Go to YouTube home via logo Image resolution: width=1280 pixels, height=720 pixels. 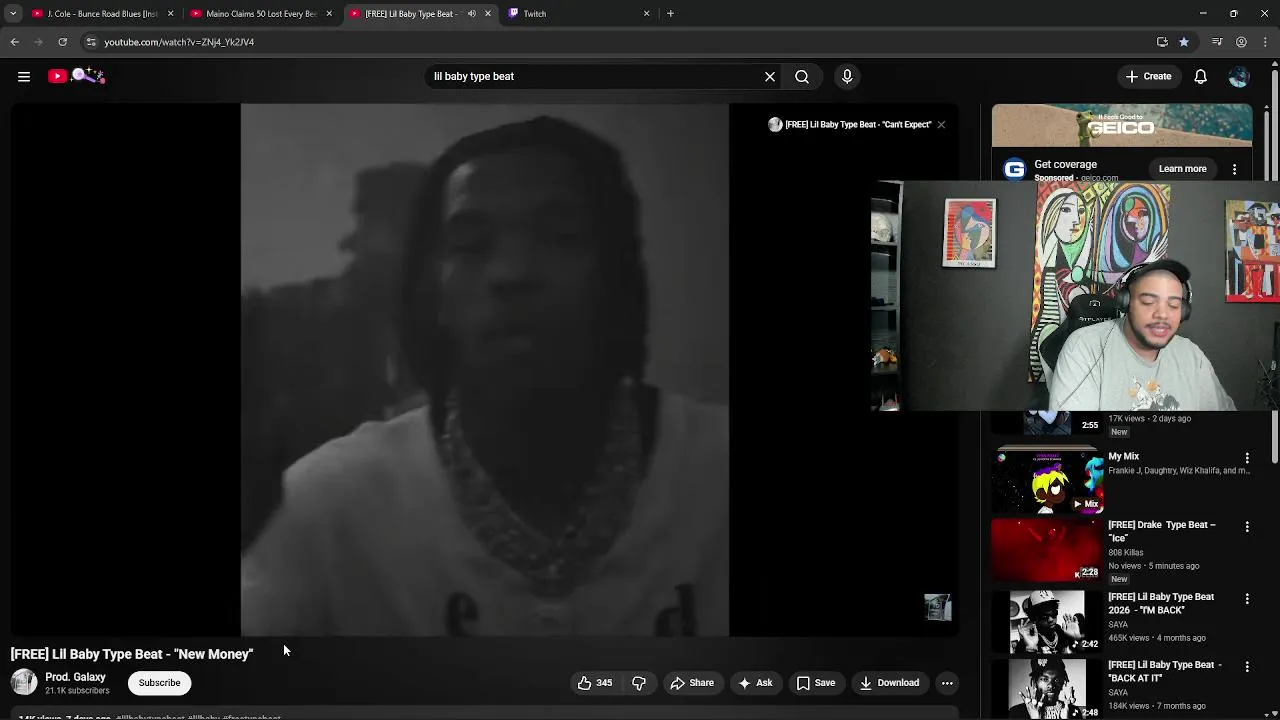tap(75, 76)
